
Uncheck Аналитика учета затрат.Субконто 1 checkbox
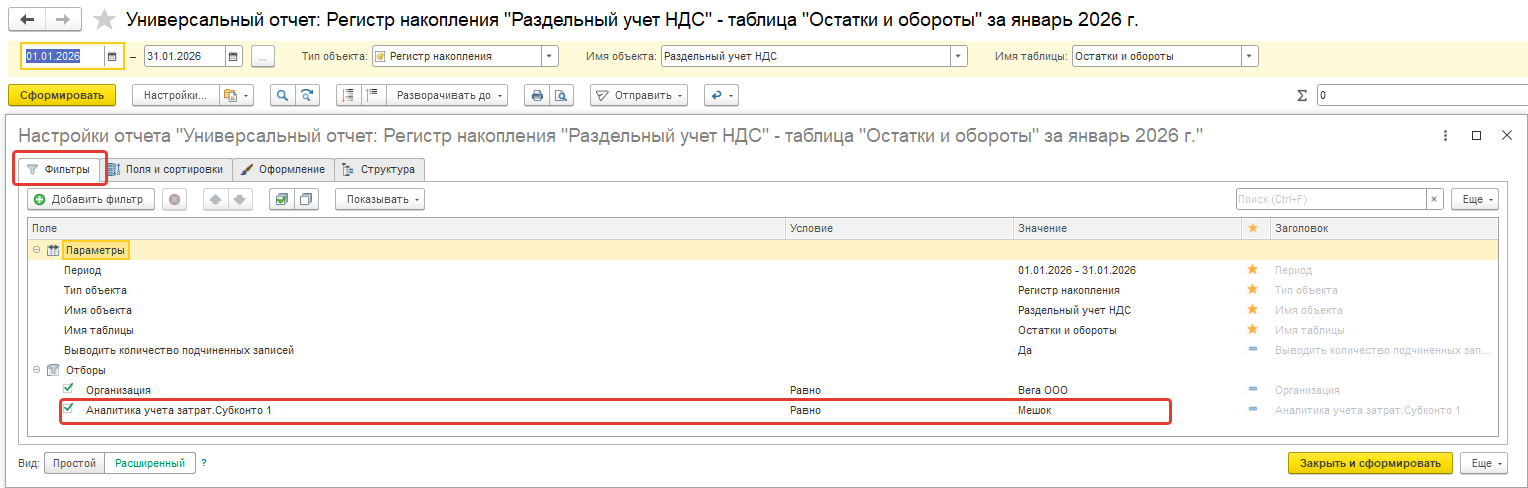click(x=68, y=409)
